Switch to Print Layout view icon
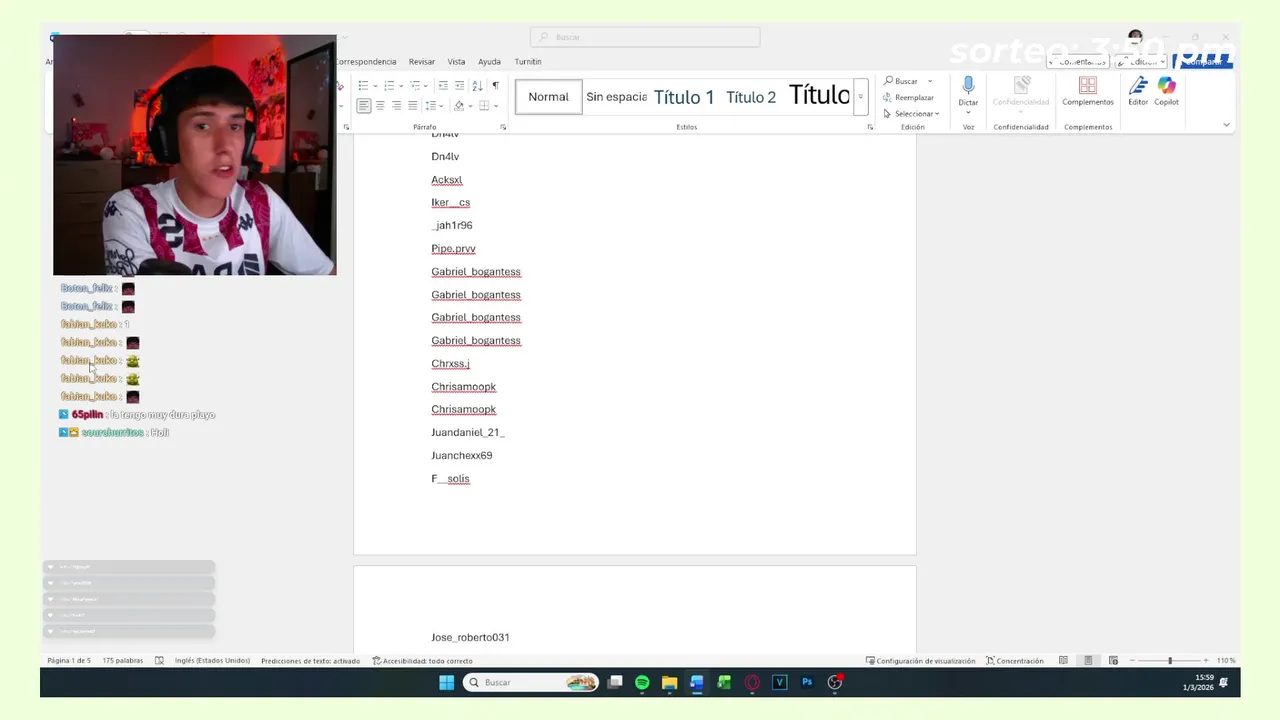This screenshot has width=1280, height=720. pos(1088,661)
